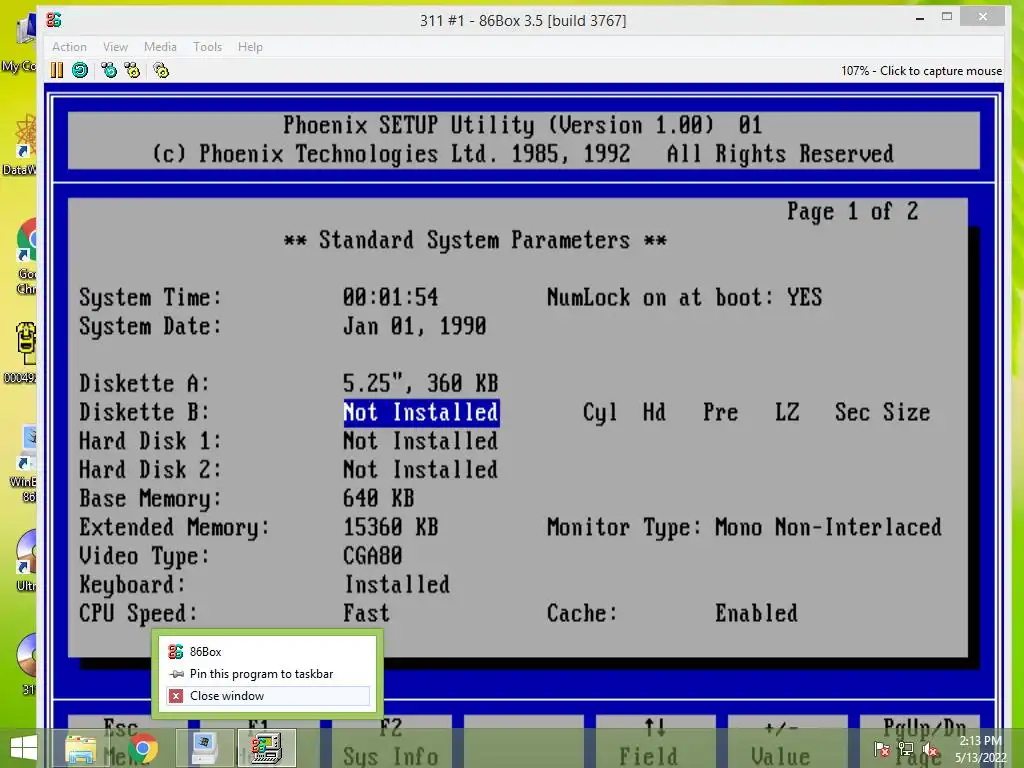Image resolution: width=1024 pixels, height=768 pixels.
Task: Open the Media menu
Action: pyautogui.click(x=160, y=47)
